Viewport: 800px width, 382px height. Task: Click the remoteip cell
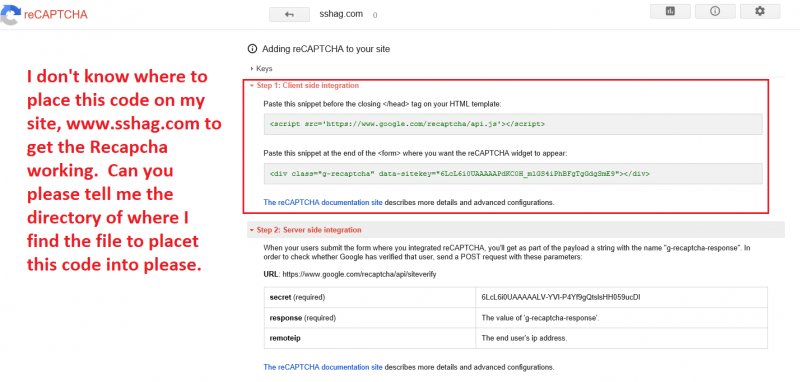[369, 338]
